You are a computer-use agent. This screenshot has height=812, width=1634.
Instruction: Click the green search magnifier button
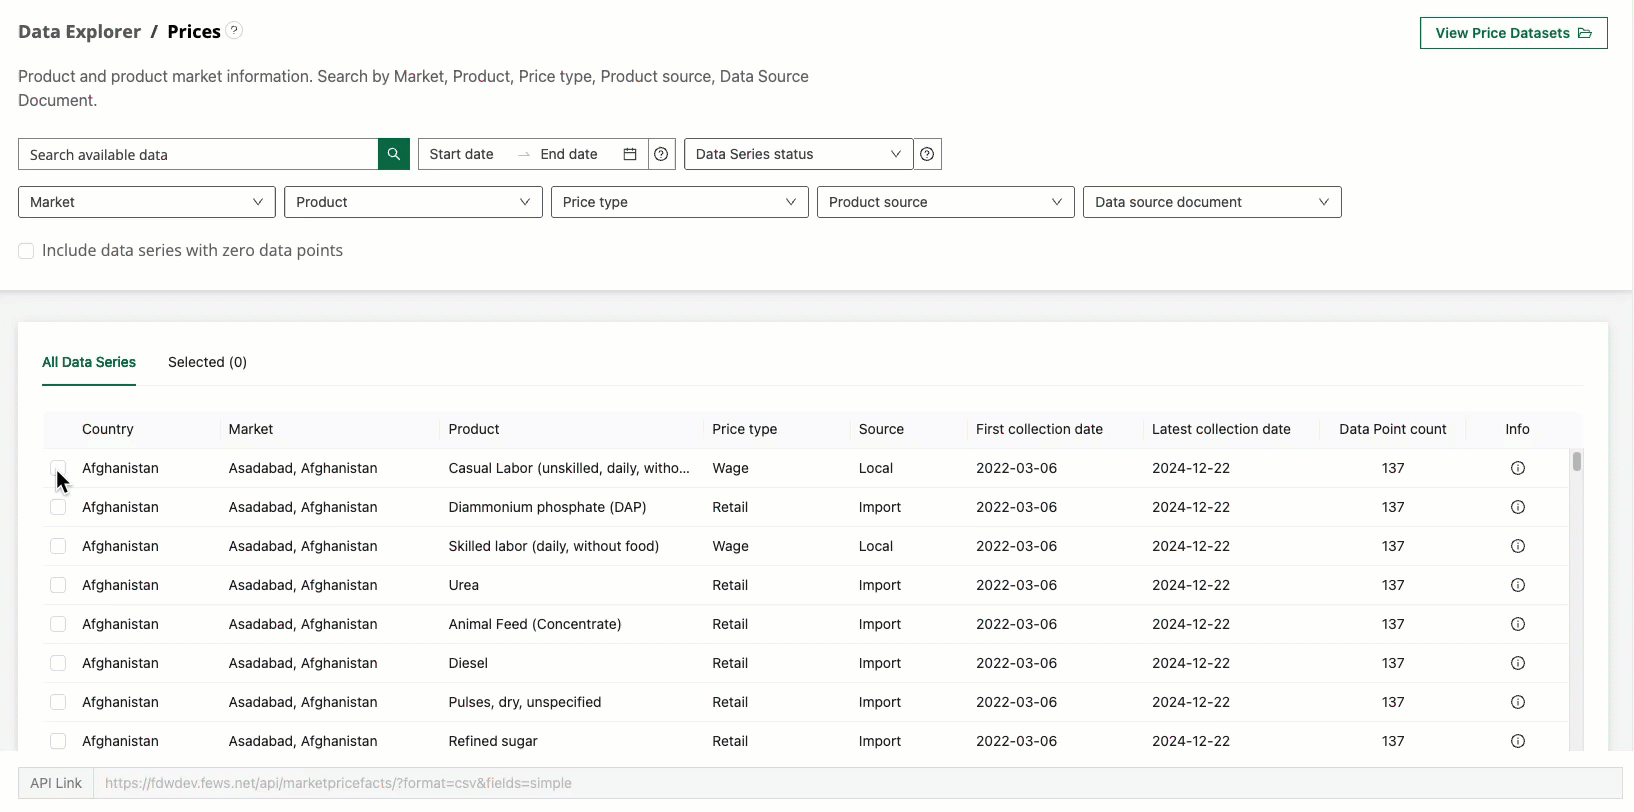393,154
